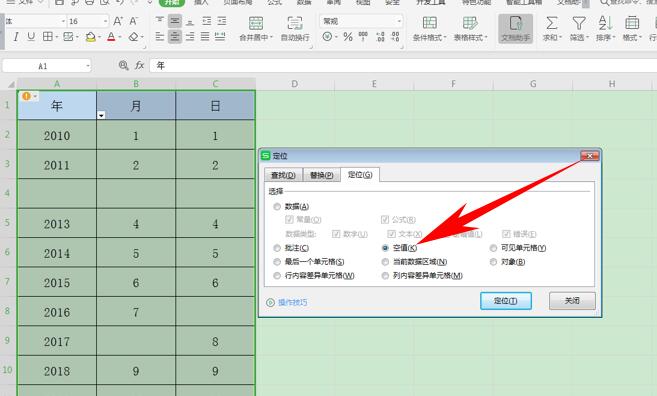Select the 行内容差异单元格(W) radio option
This screenshot has width=657, height=396.
pos(277,276)
